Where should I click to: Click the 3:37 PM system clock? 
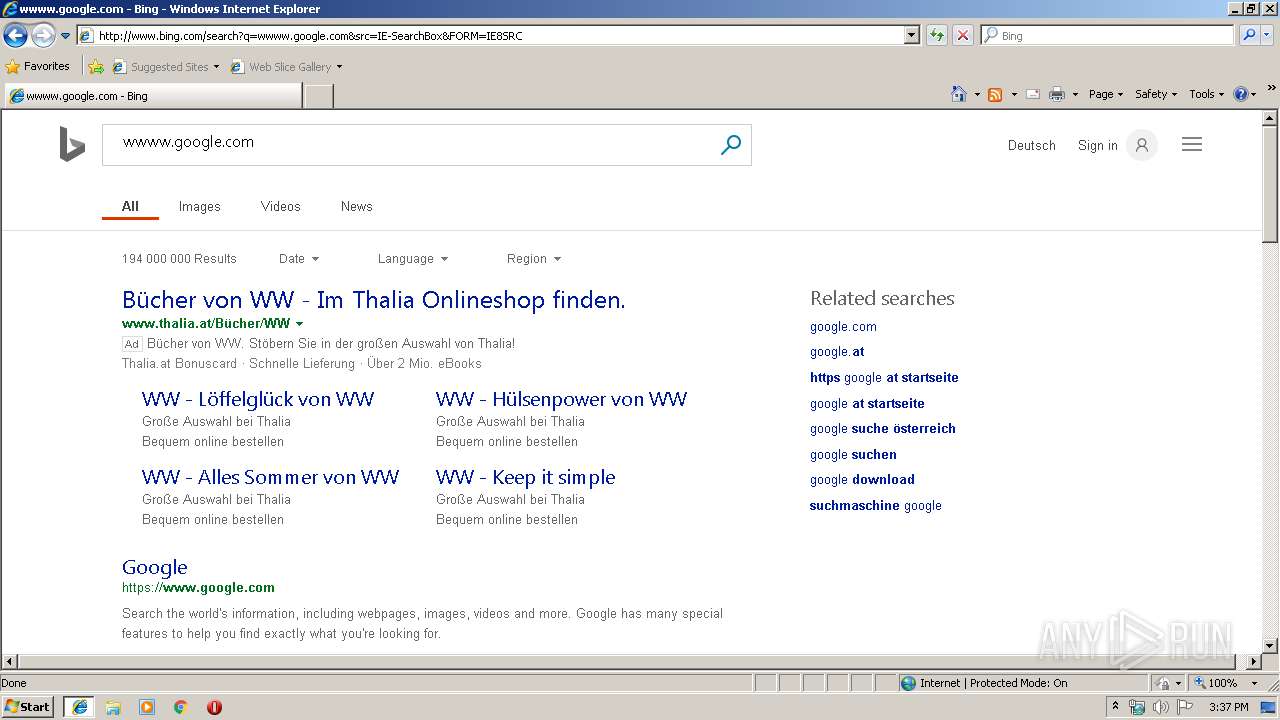coord(1228,707)
